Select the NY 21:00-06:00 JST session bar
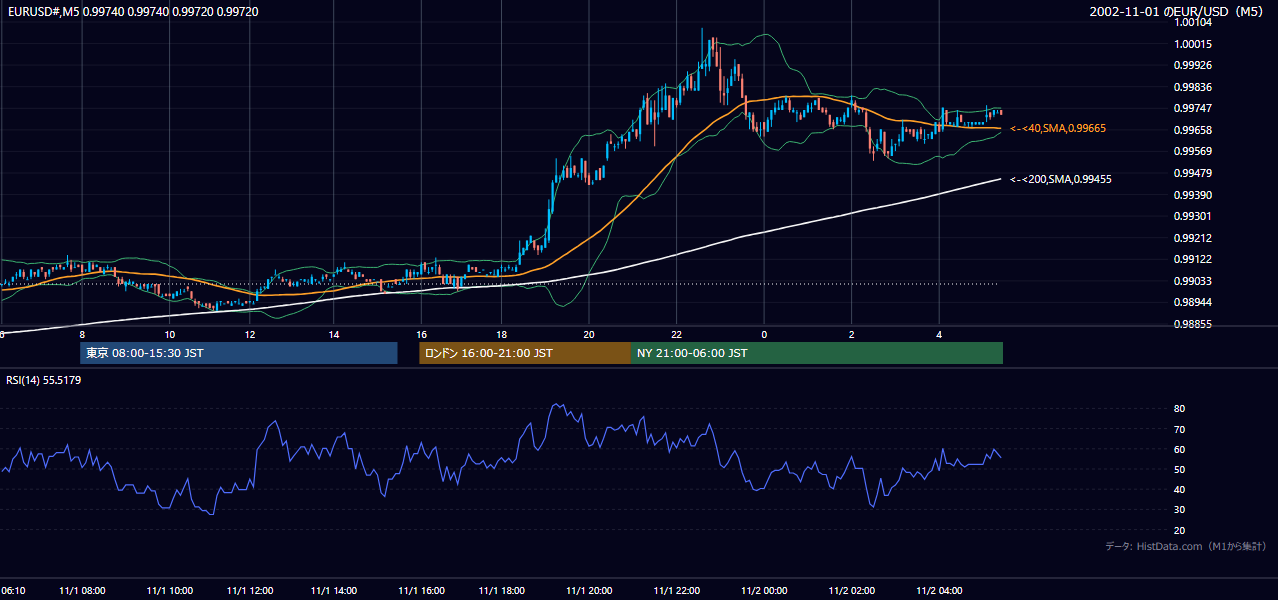This screenshot has width=1278, height=600. (817, 353)
